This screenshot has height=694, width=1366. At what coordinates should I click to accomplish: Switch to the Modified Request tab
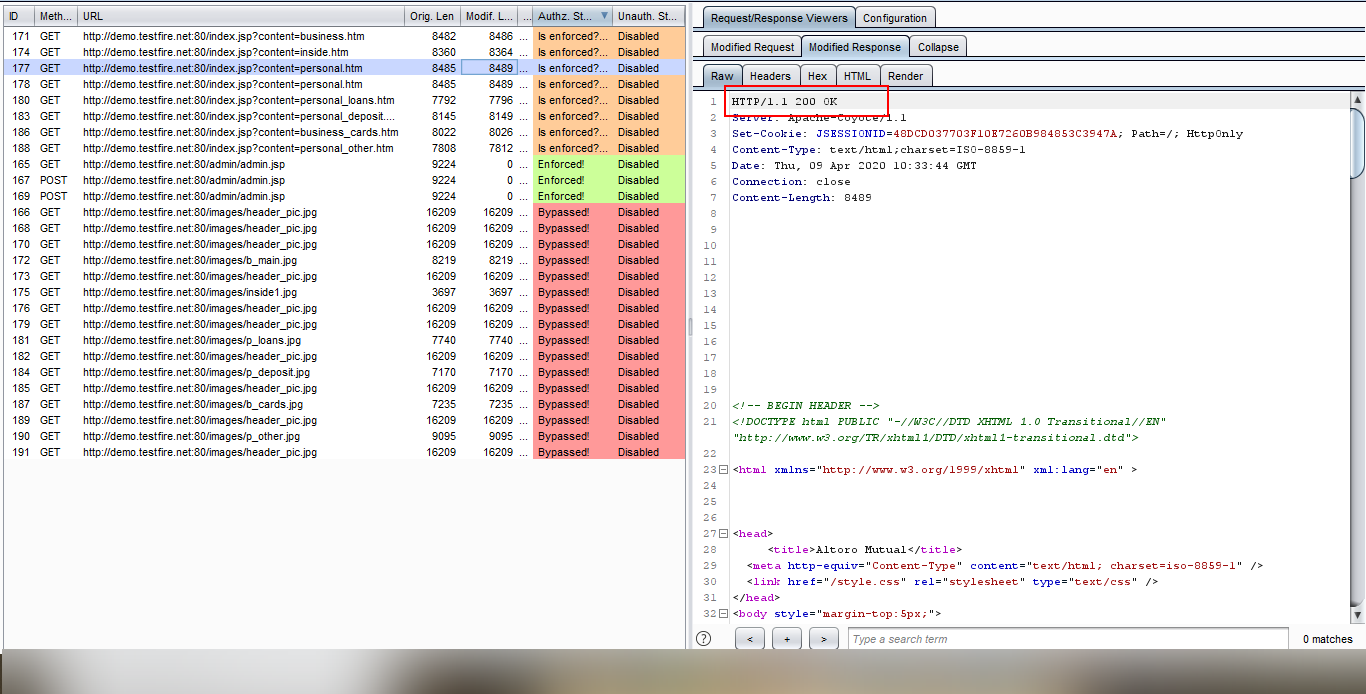coord(752,47)
